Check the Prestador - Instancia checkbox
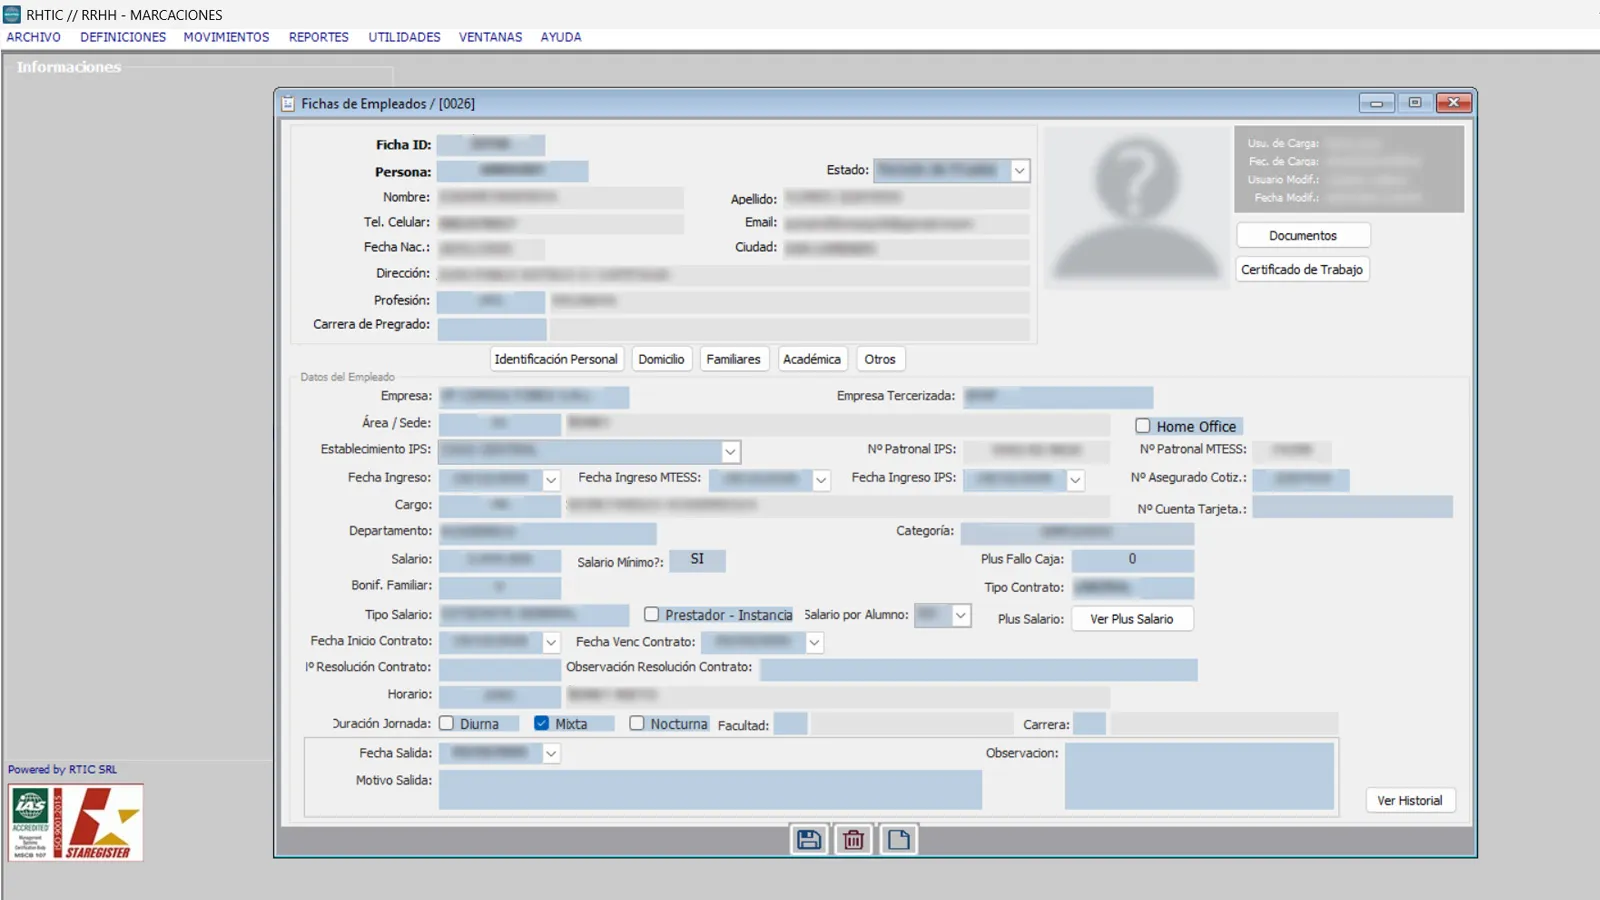The image size is (1600, 900). (x=651, y=615)
